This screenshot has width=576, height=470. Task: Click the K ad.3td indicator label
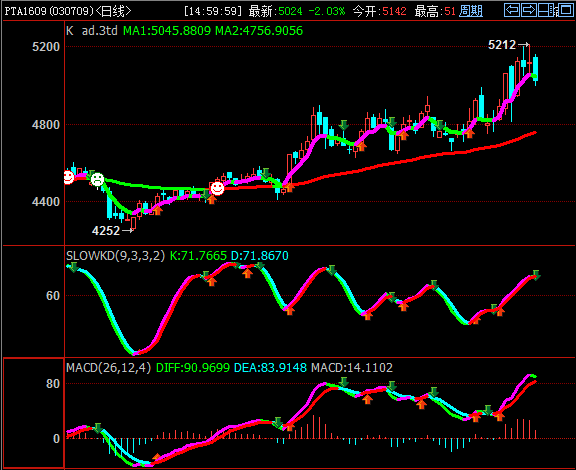click(x=92, y=31)
